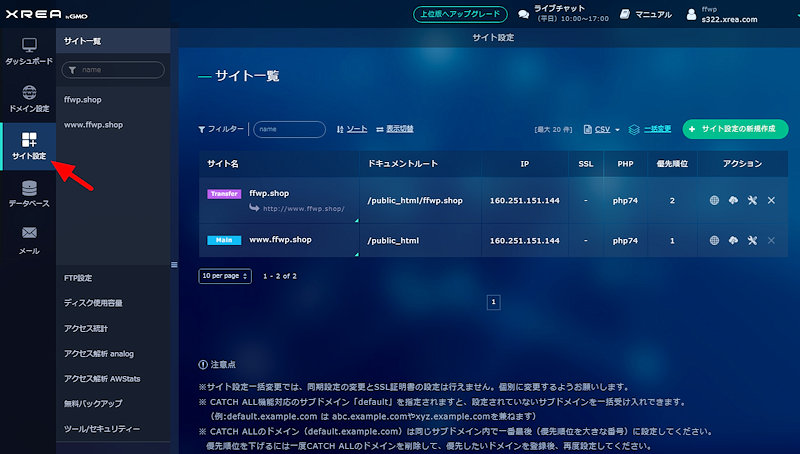Click the filter name input in main toolbar
Image resolution: width=800 pixels, height=454 pixels.
tap(288, 129)
